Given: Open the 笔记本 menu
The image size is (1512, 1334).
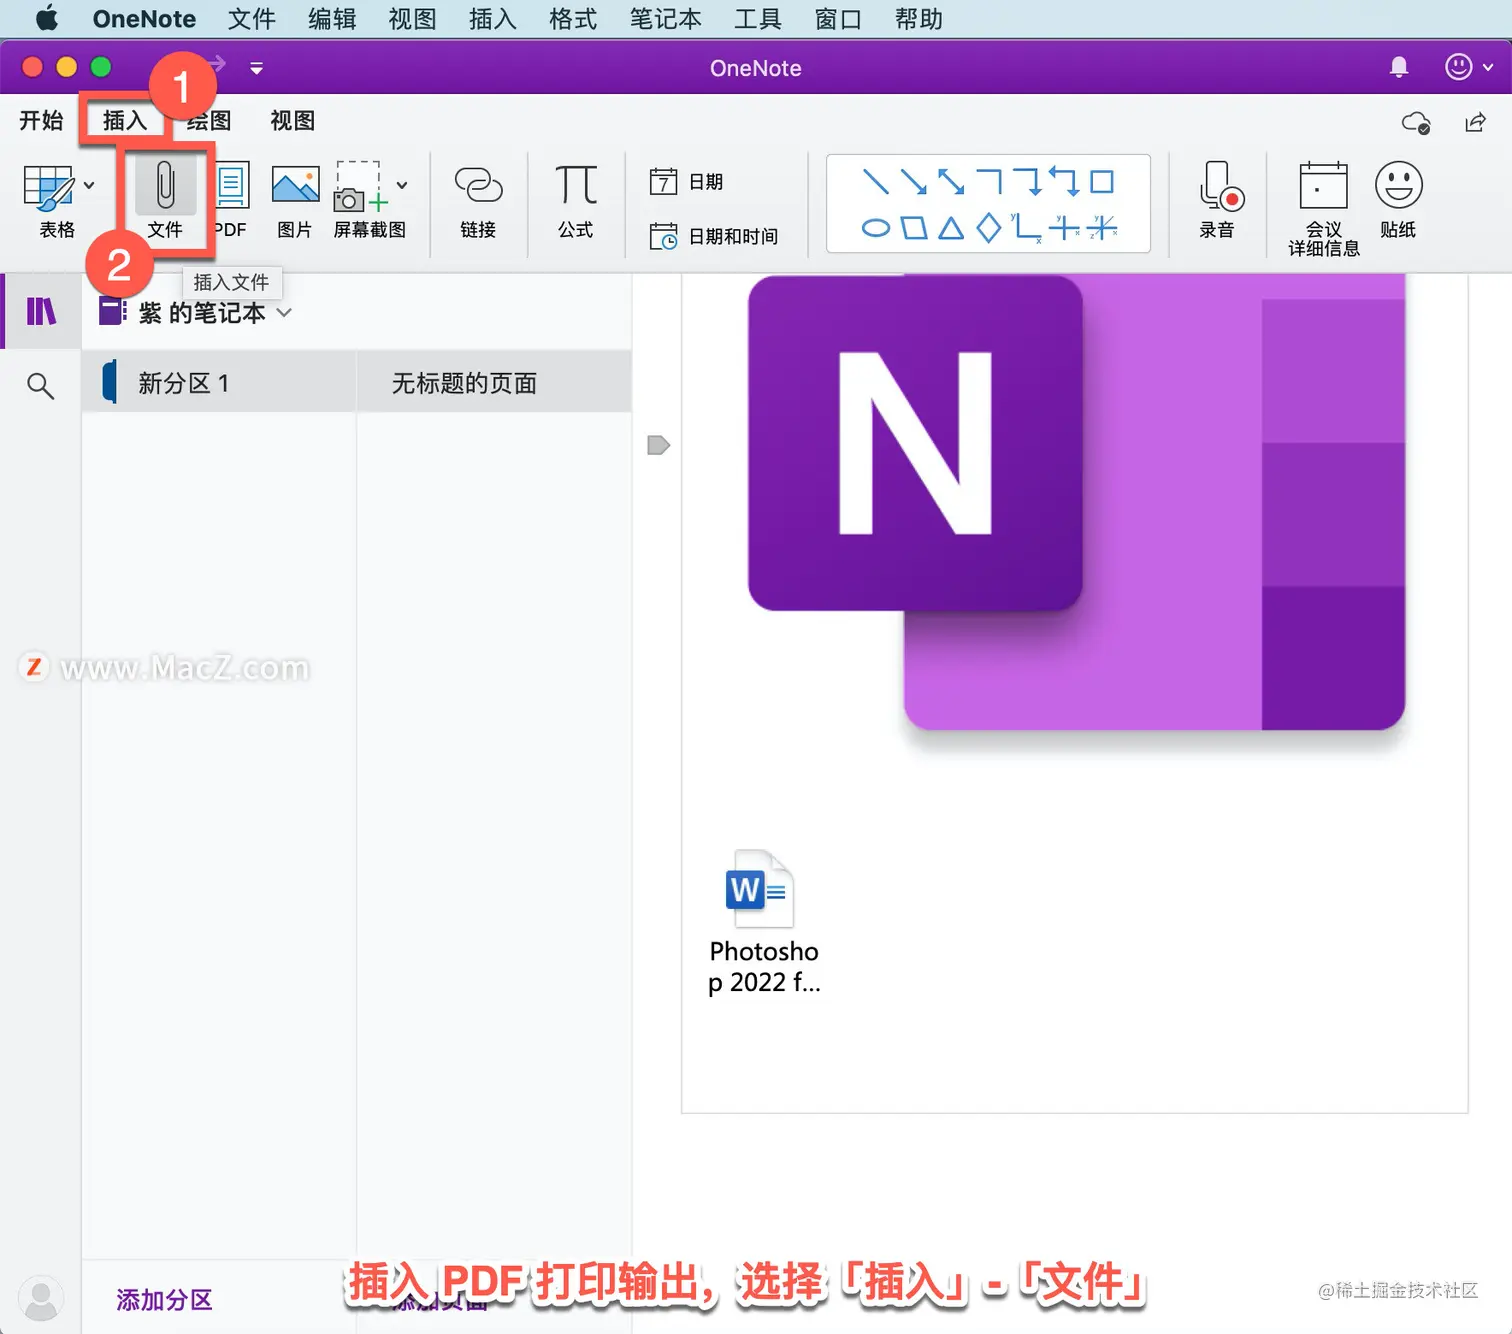Looking at the screenshot, I should pyautogui.click(x=665, y=18).
